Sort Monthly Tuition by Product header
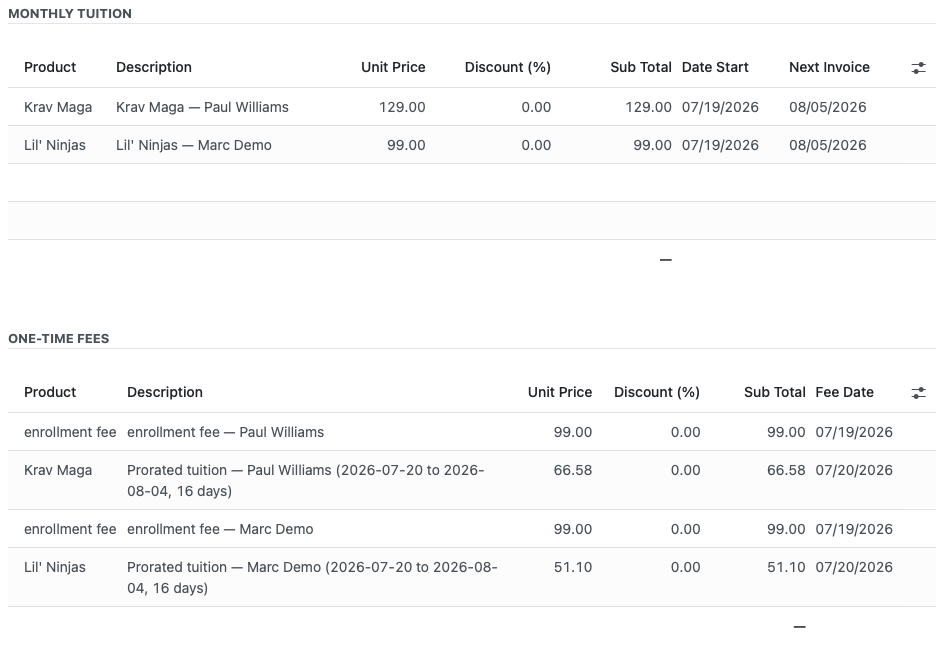The width and height of the screenshot is (946, 651). (x=50, y=67)
